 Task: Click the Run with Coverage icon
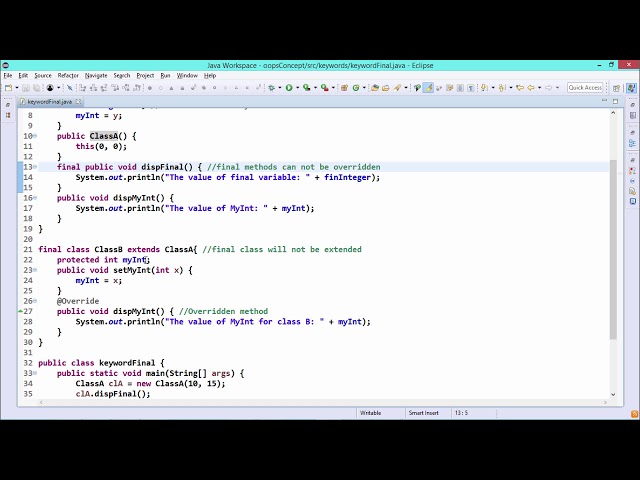307,88
